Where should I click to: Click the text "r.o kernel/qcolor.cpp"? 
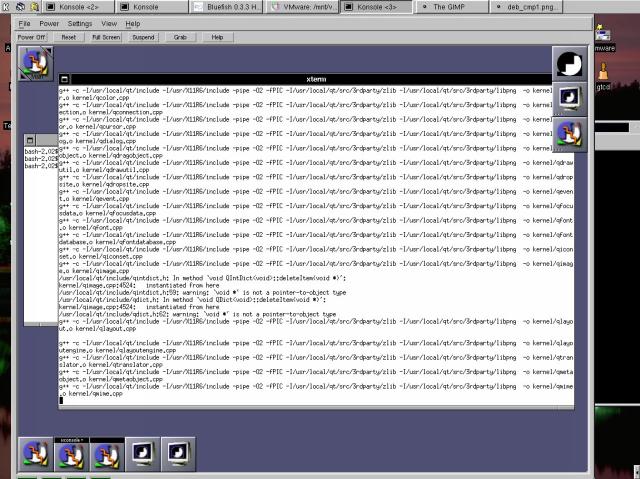pos(94,98)
